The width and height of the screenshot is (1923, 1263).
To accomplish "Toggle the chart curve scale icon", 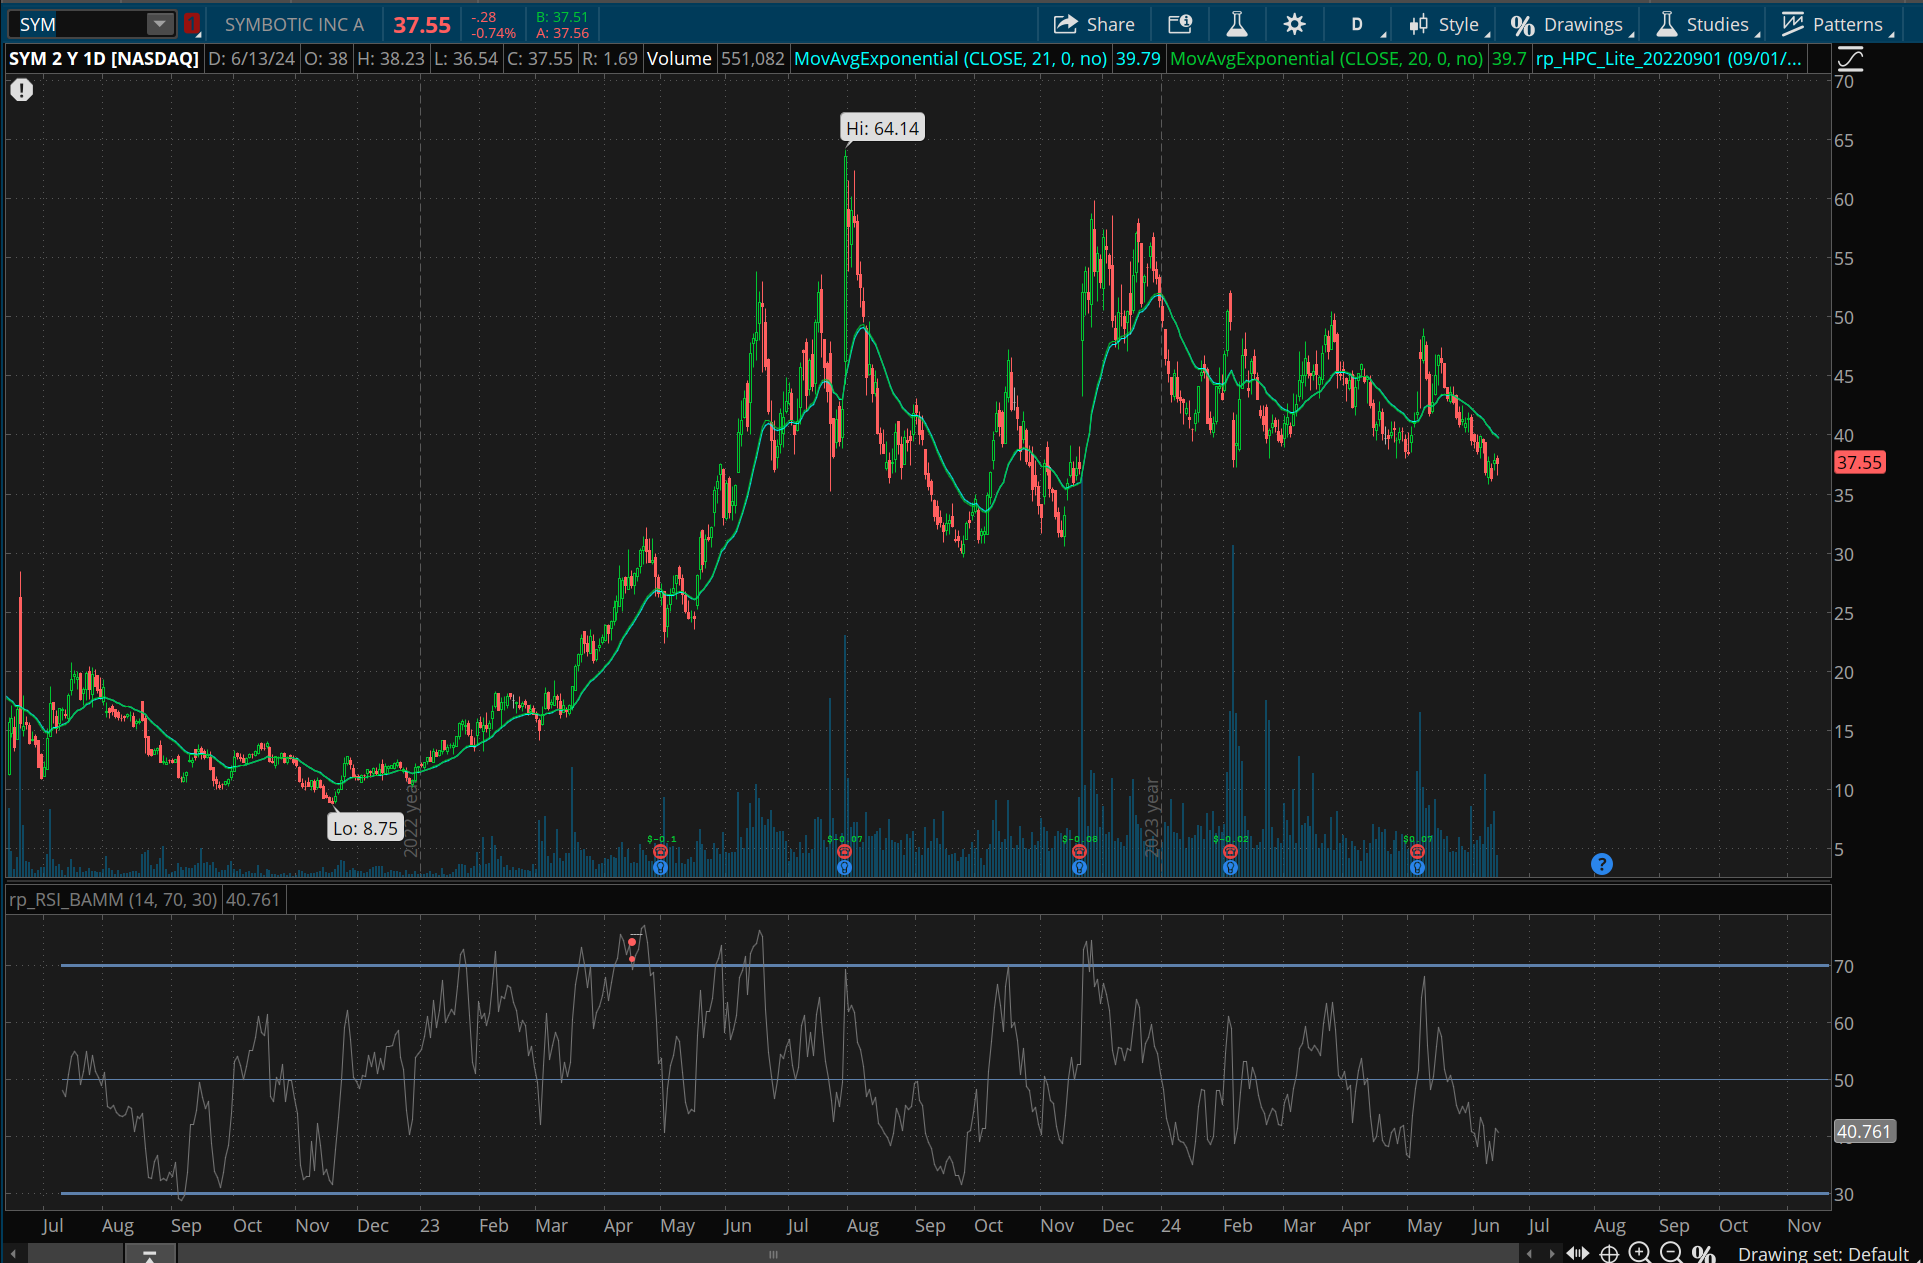I will pos(1850,59).
